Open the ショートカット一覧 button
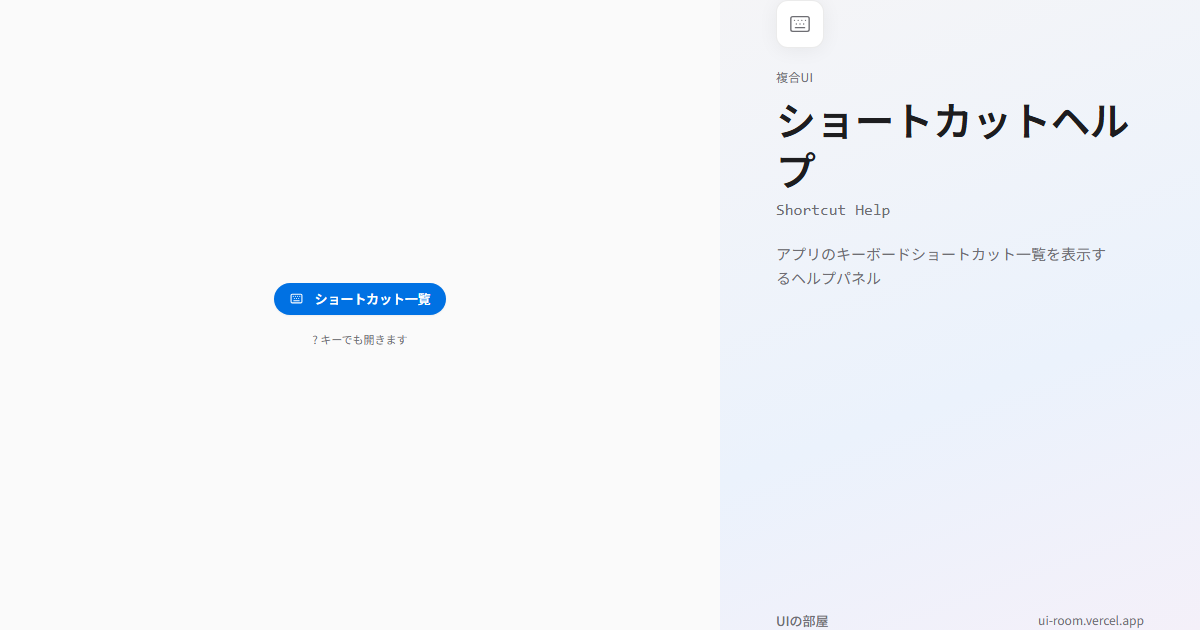The width and height of the screenshot is (1200, 630). (x=360, y=299)
